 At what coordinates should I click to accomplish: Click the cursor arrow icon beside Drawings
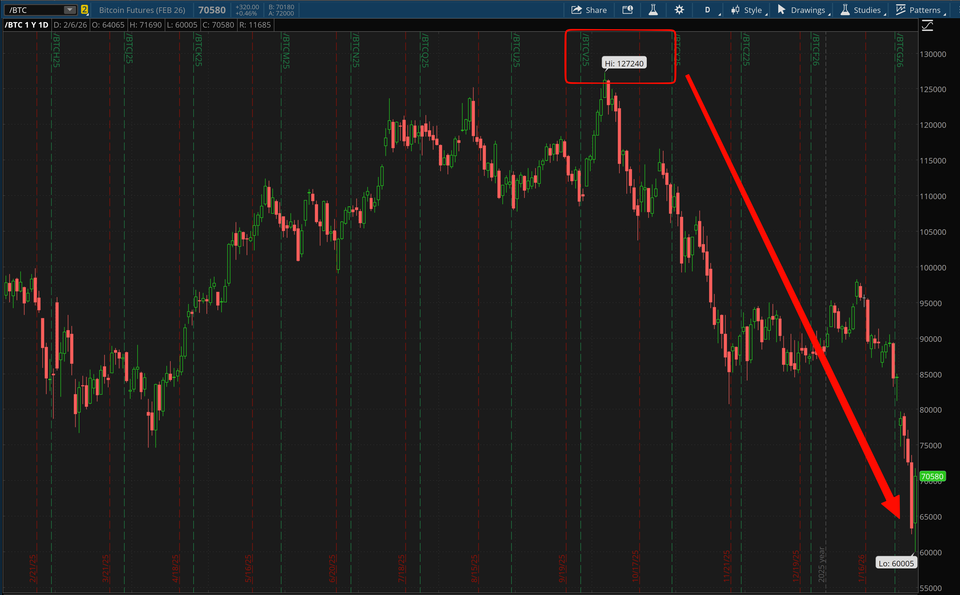pyautogui.click(x=781, y=10)
